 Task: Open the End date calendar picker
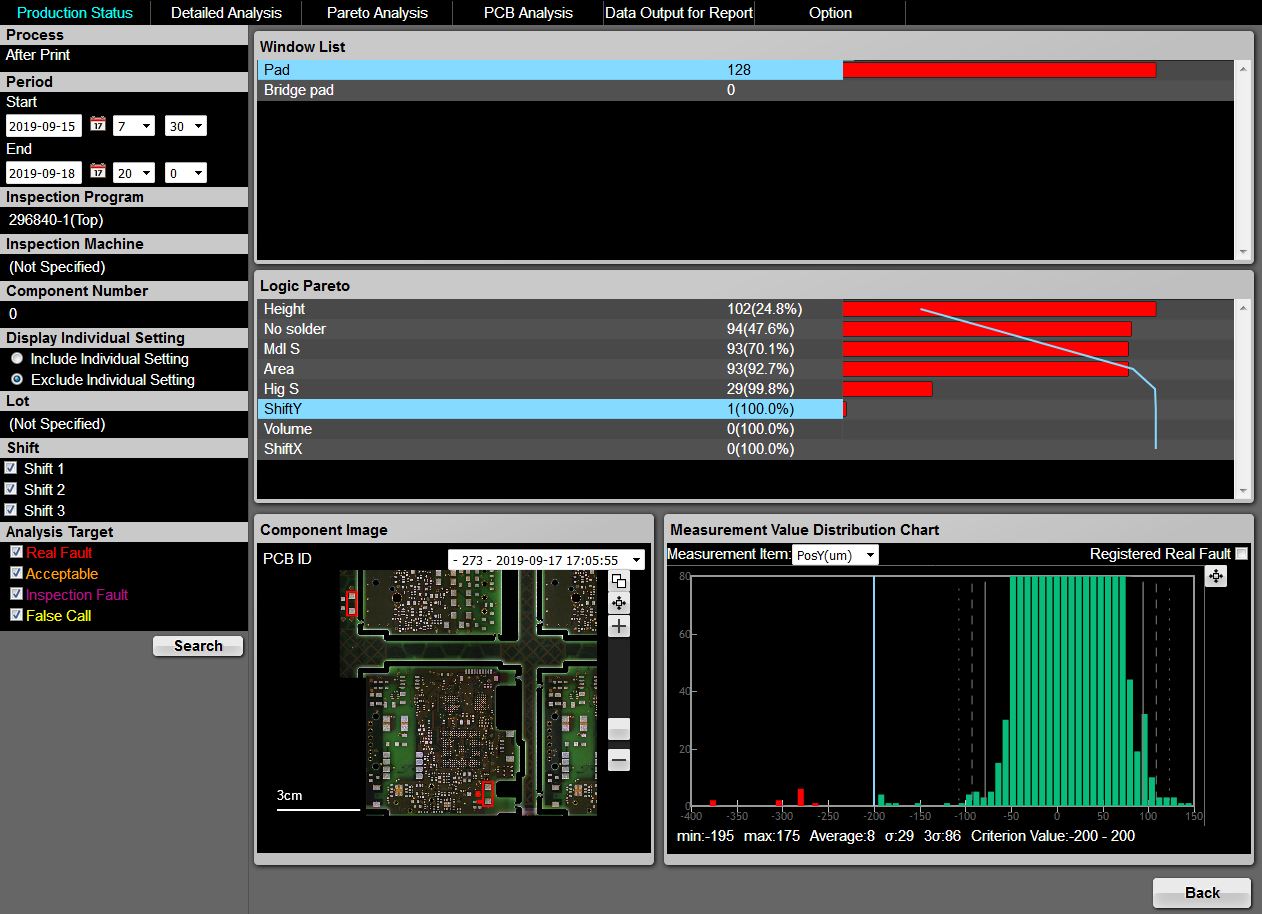(97, 172)
